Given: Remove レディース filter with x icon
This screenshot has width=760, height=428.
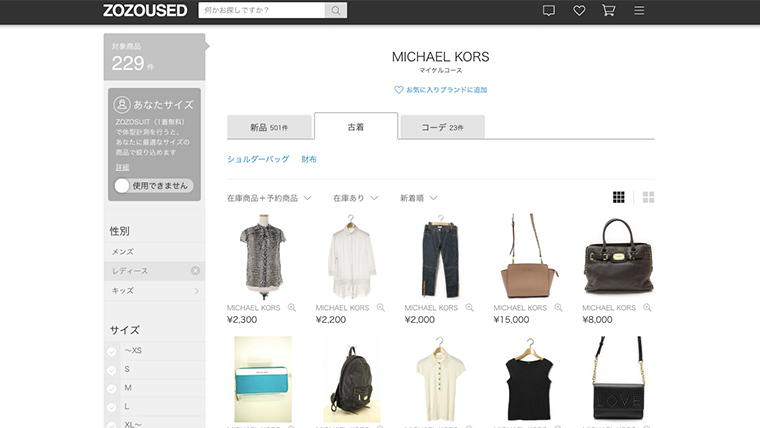Looking at the screenshot, I should pos(195,270).
